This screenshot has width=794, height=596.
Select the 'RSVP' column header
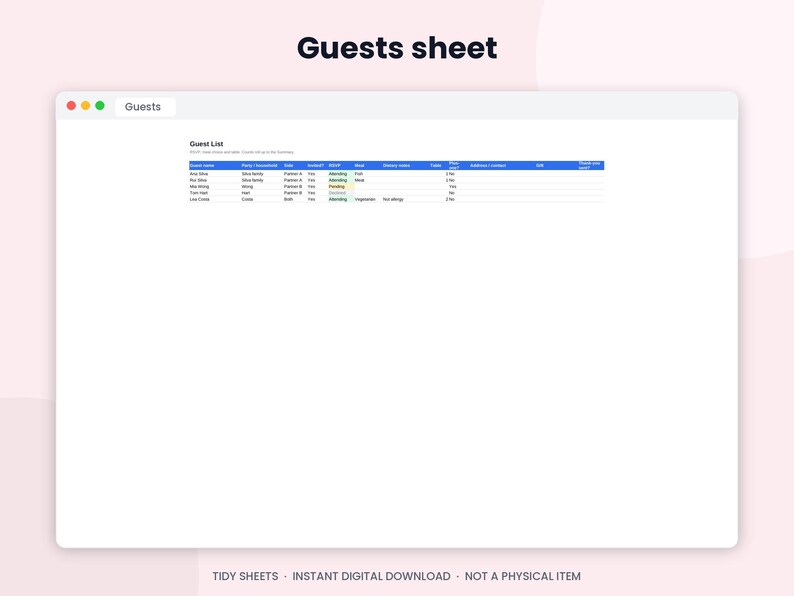point(335,166)
